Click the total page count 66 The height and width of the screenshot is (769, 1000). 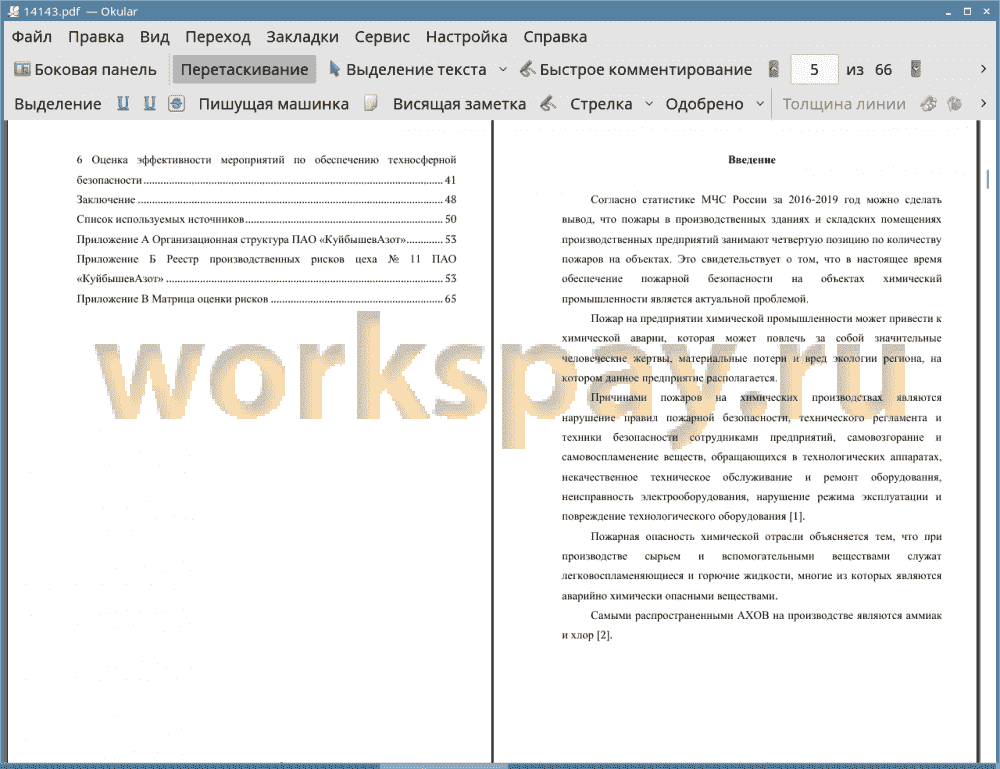click(883, 69)
